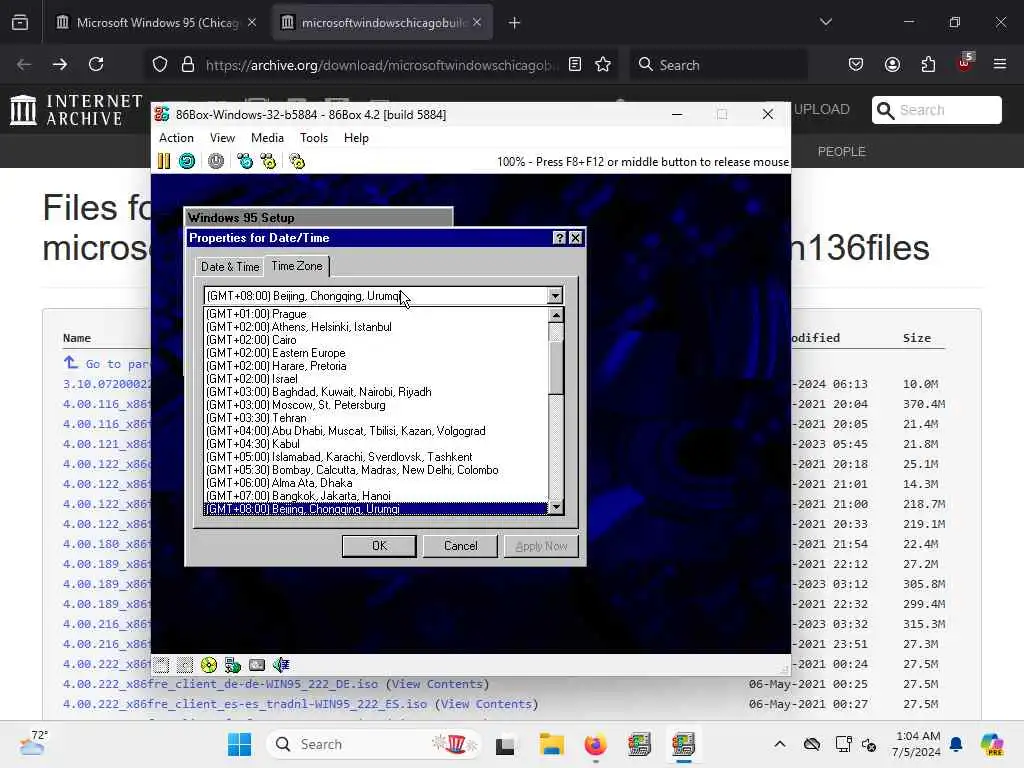Image resolution: width=1024 pixels, height=768 pixels.
Task: Open a new Firefox tab with plus button
Action: tap(515, 23)
